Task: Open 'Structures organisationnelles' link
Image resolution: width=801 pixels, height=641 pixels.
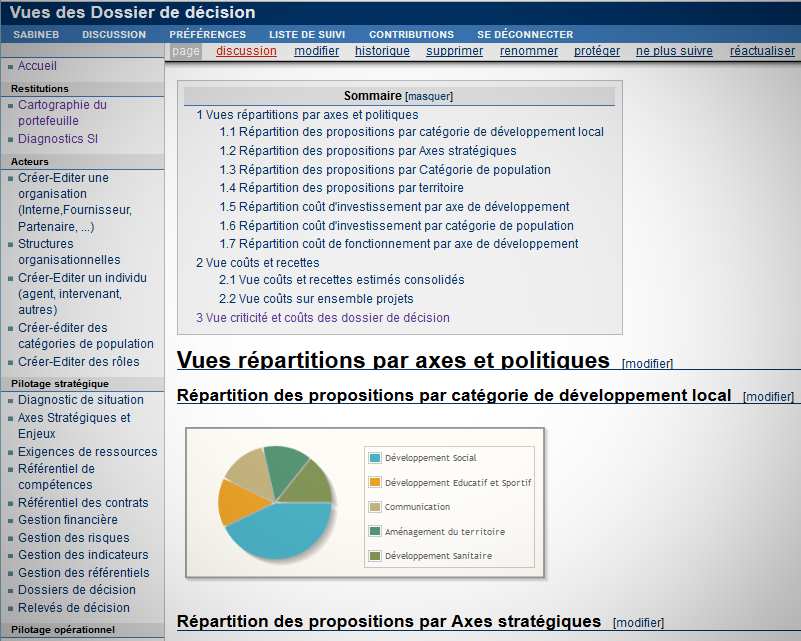Action: pos(69,252)
